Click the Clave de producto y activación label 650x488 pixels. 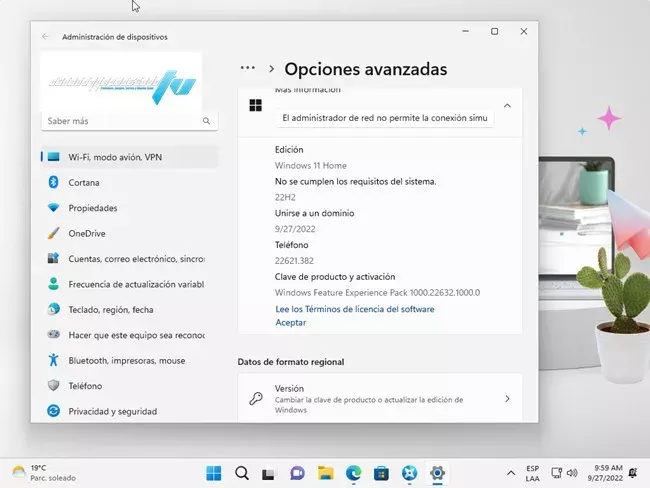point(335,277)
